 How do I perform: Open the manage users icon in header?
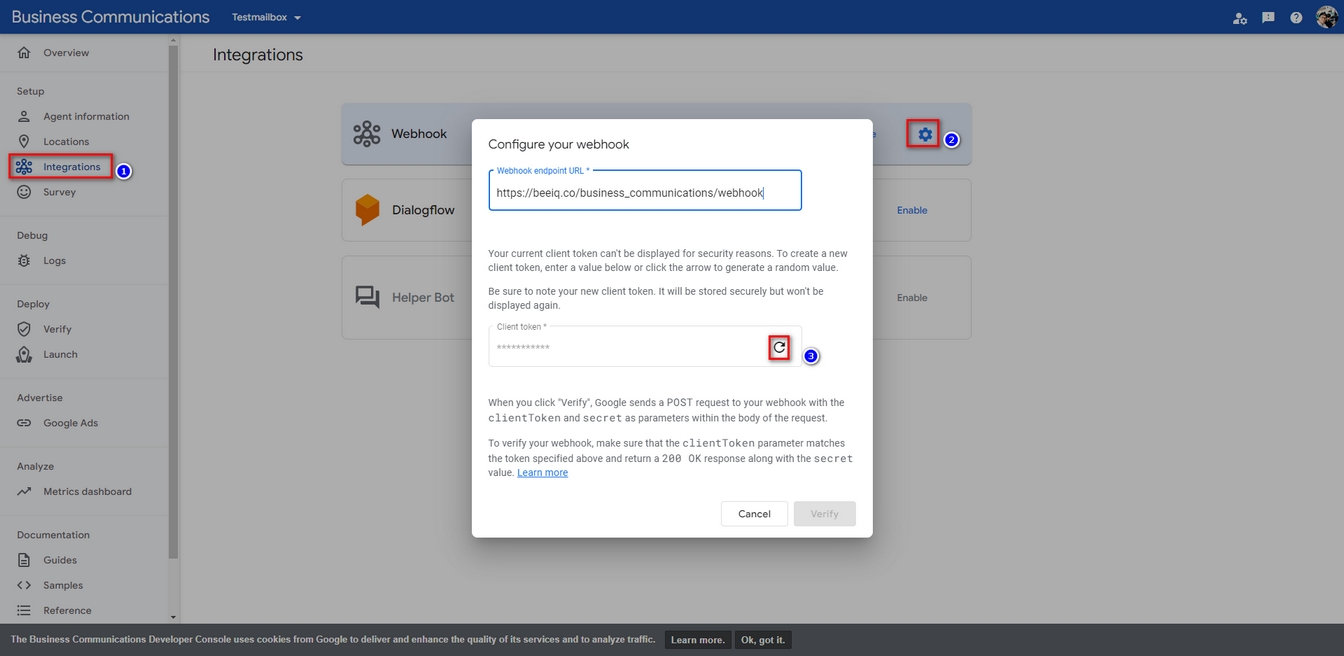click(x=1240, y=17)
